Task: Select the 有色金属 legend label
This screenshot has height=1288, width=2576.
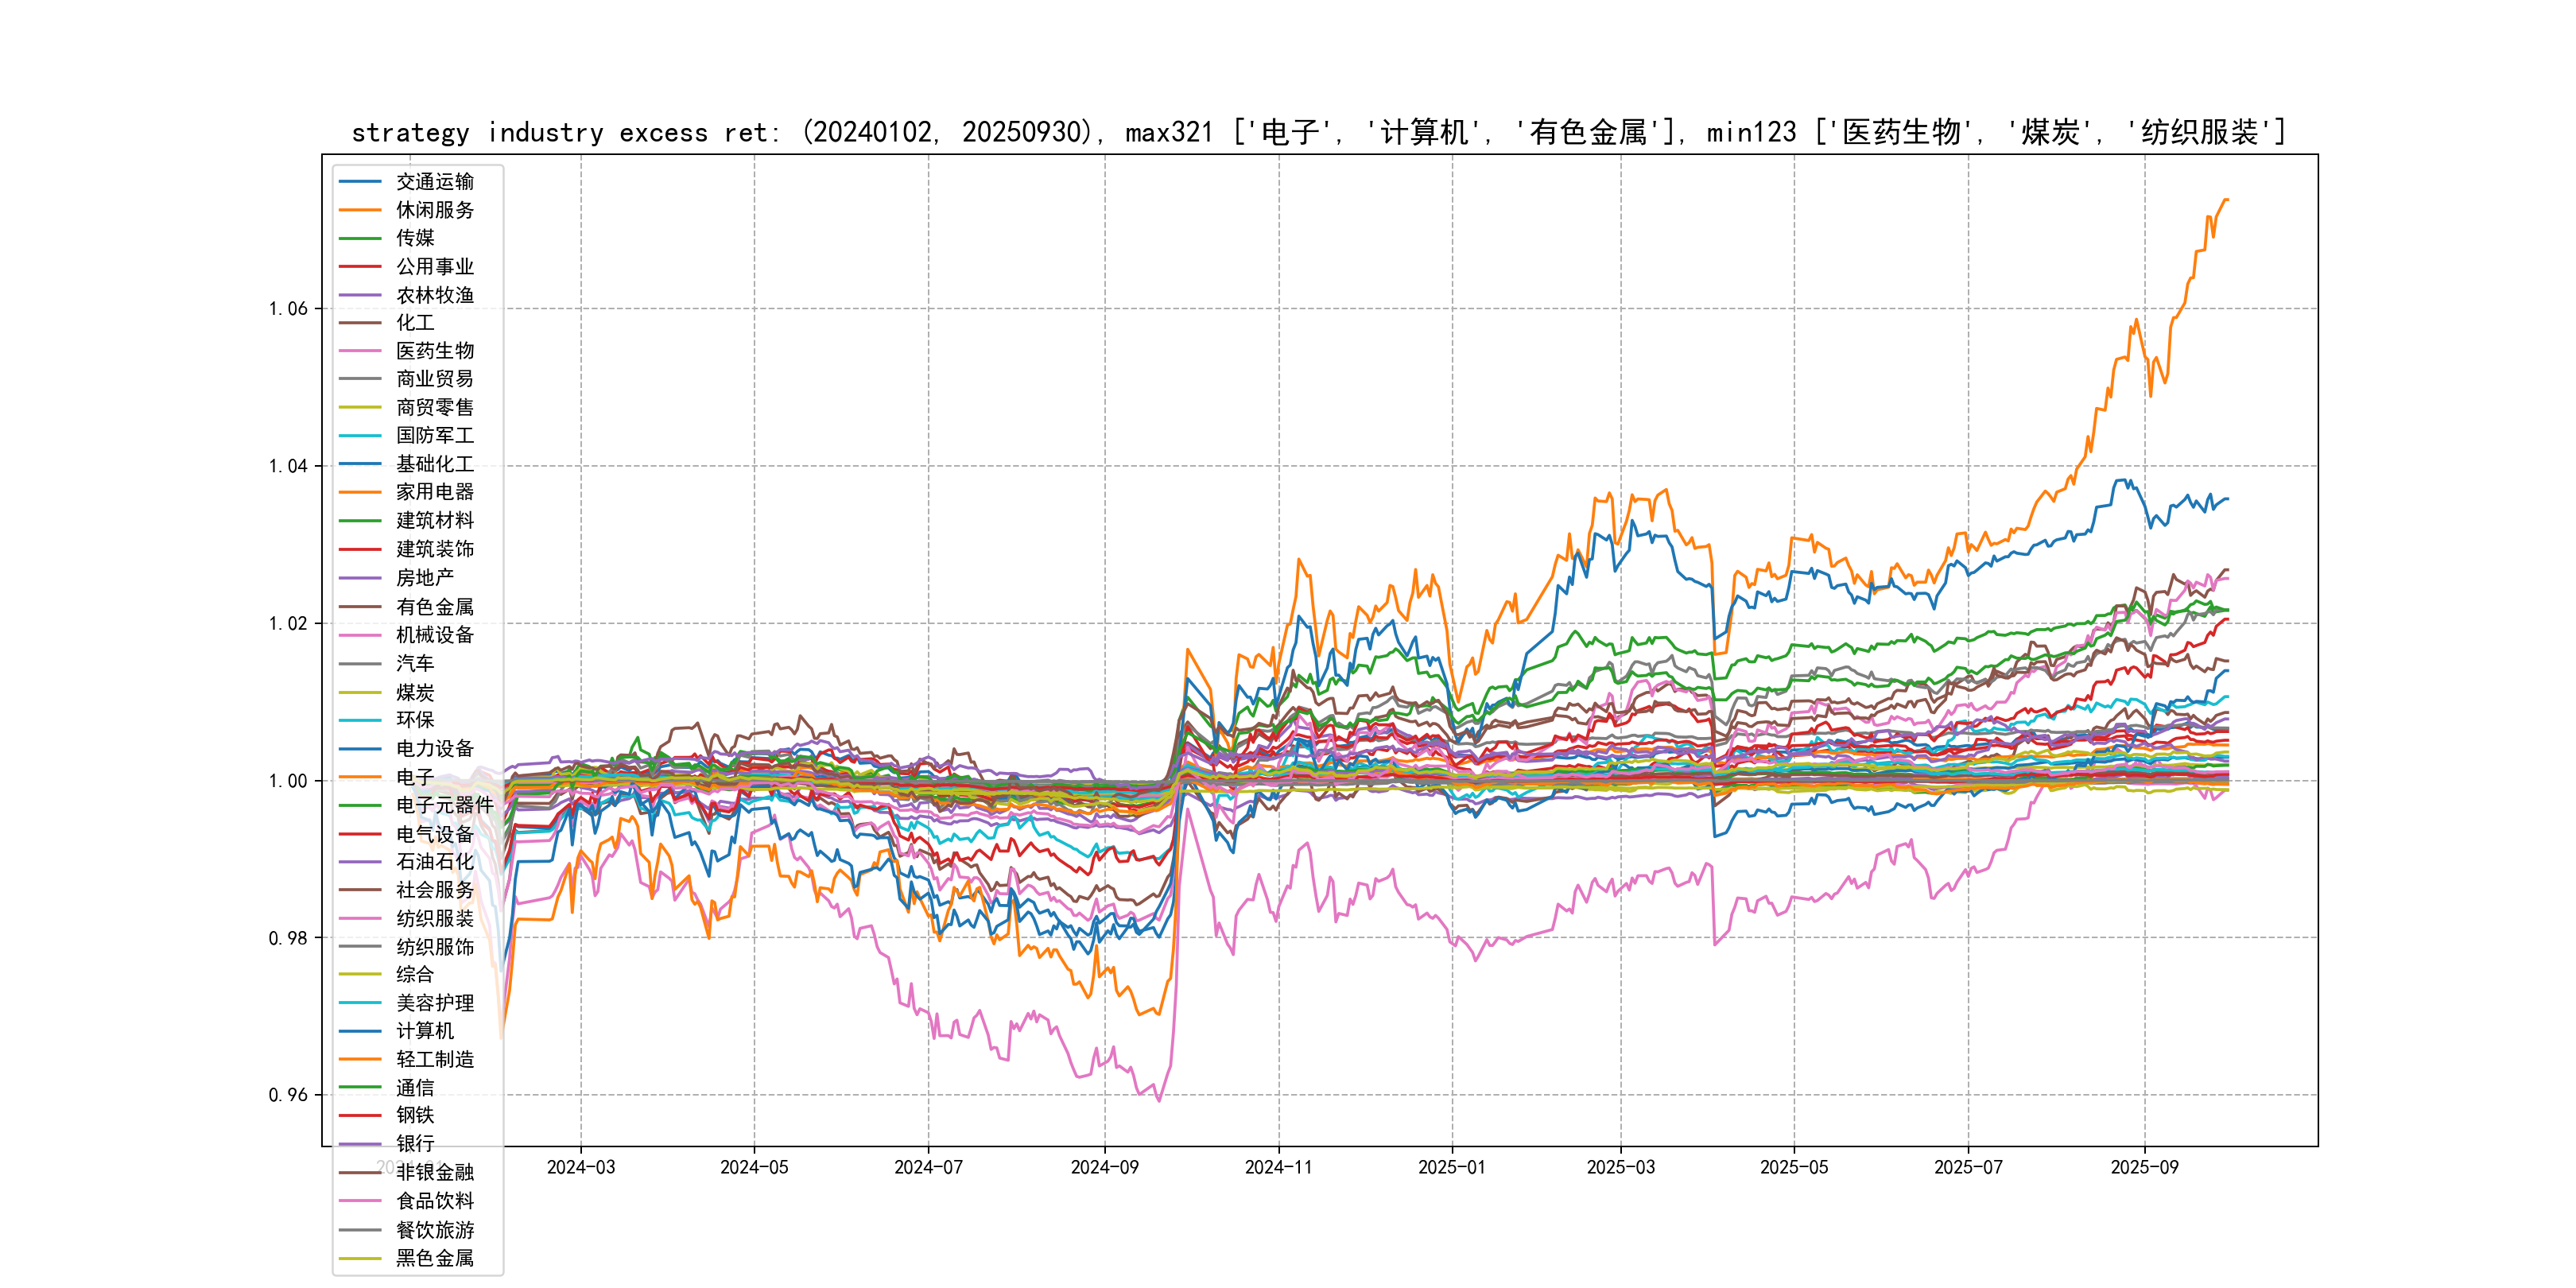Action: click(x=434, y=607)
